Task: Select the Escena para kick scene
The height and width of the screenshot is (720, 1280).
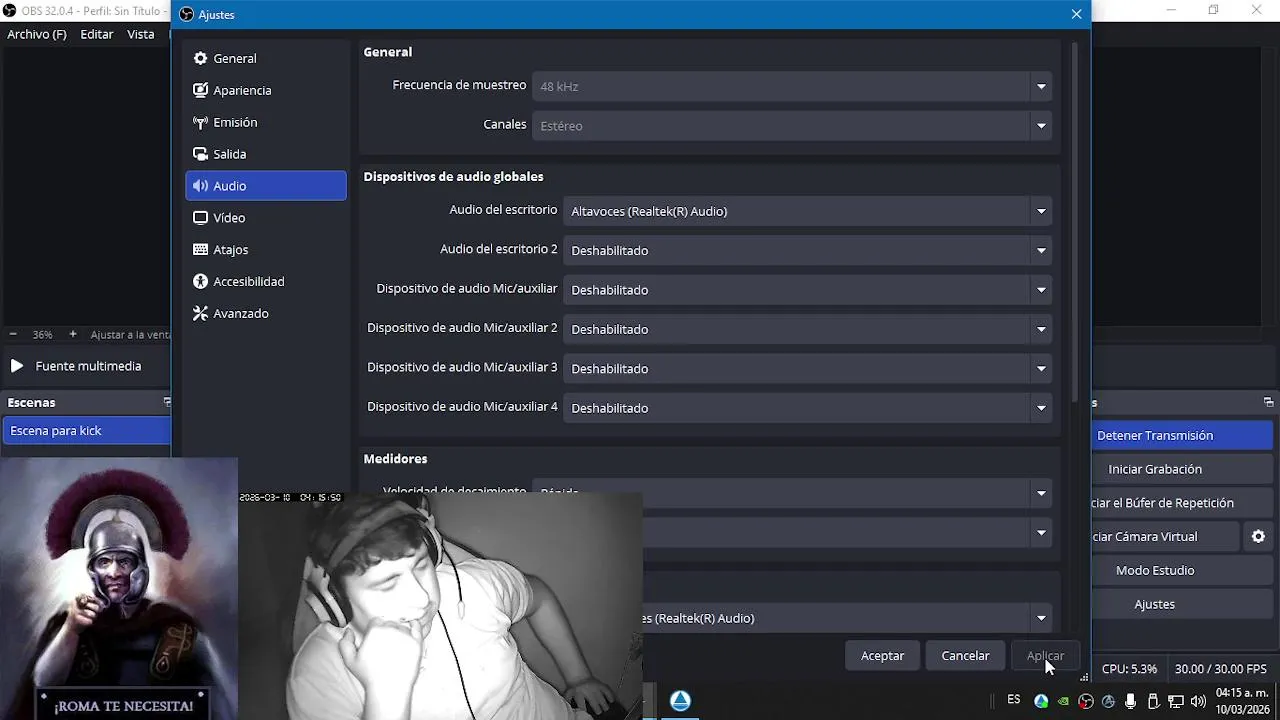Action: click(88, 431)
